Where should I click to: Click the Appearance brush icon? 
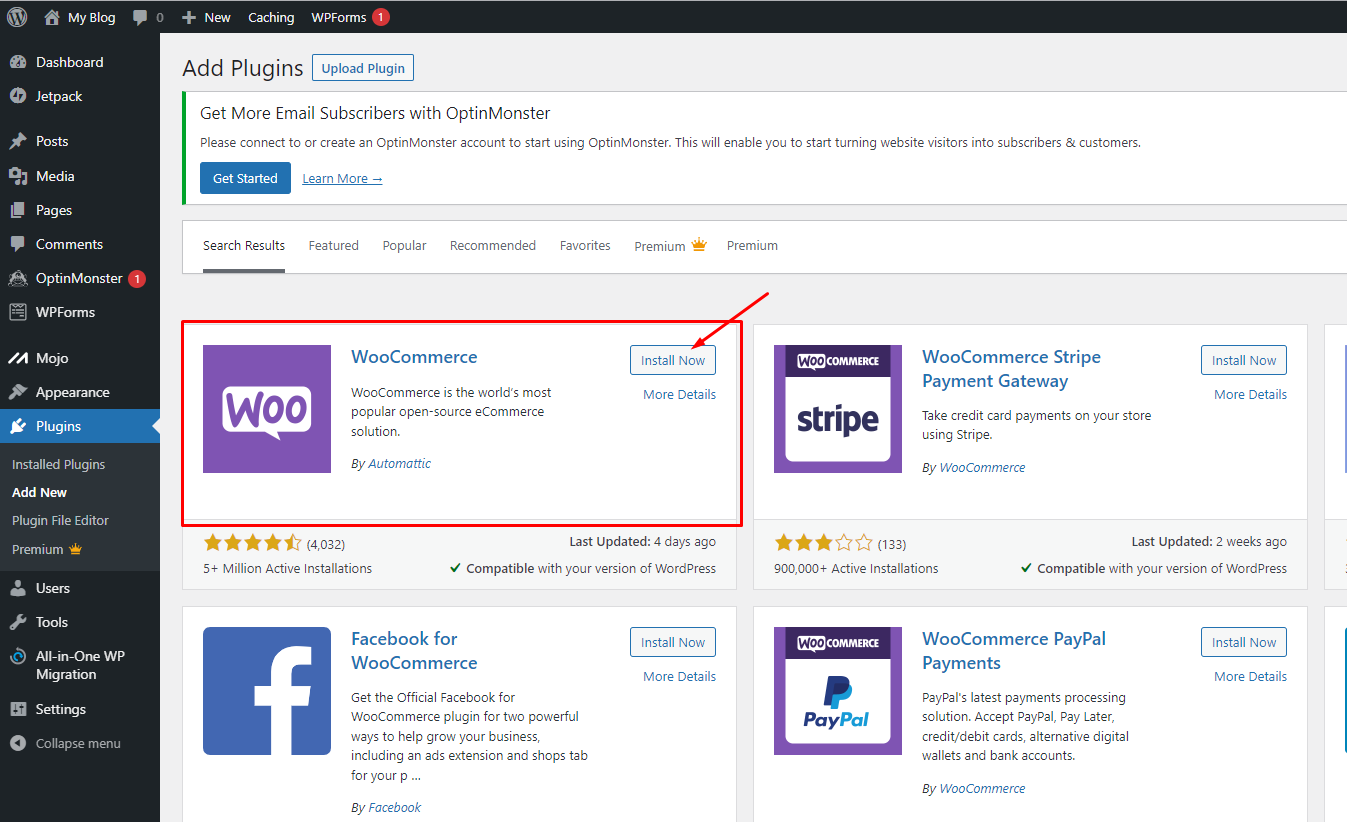tap(18, 392)
